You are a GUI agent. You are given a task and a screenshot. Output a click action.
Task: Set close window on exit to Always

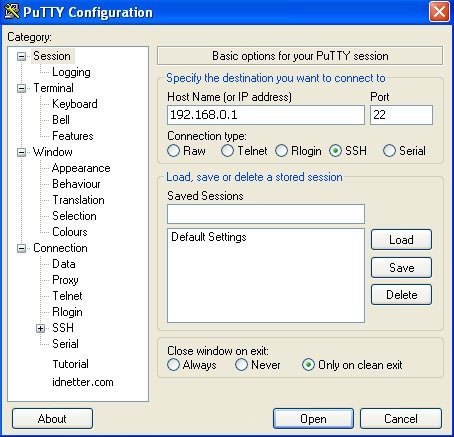coord(173,365)
